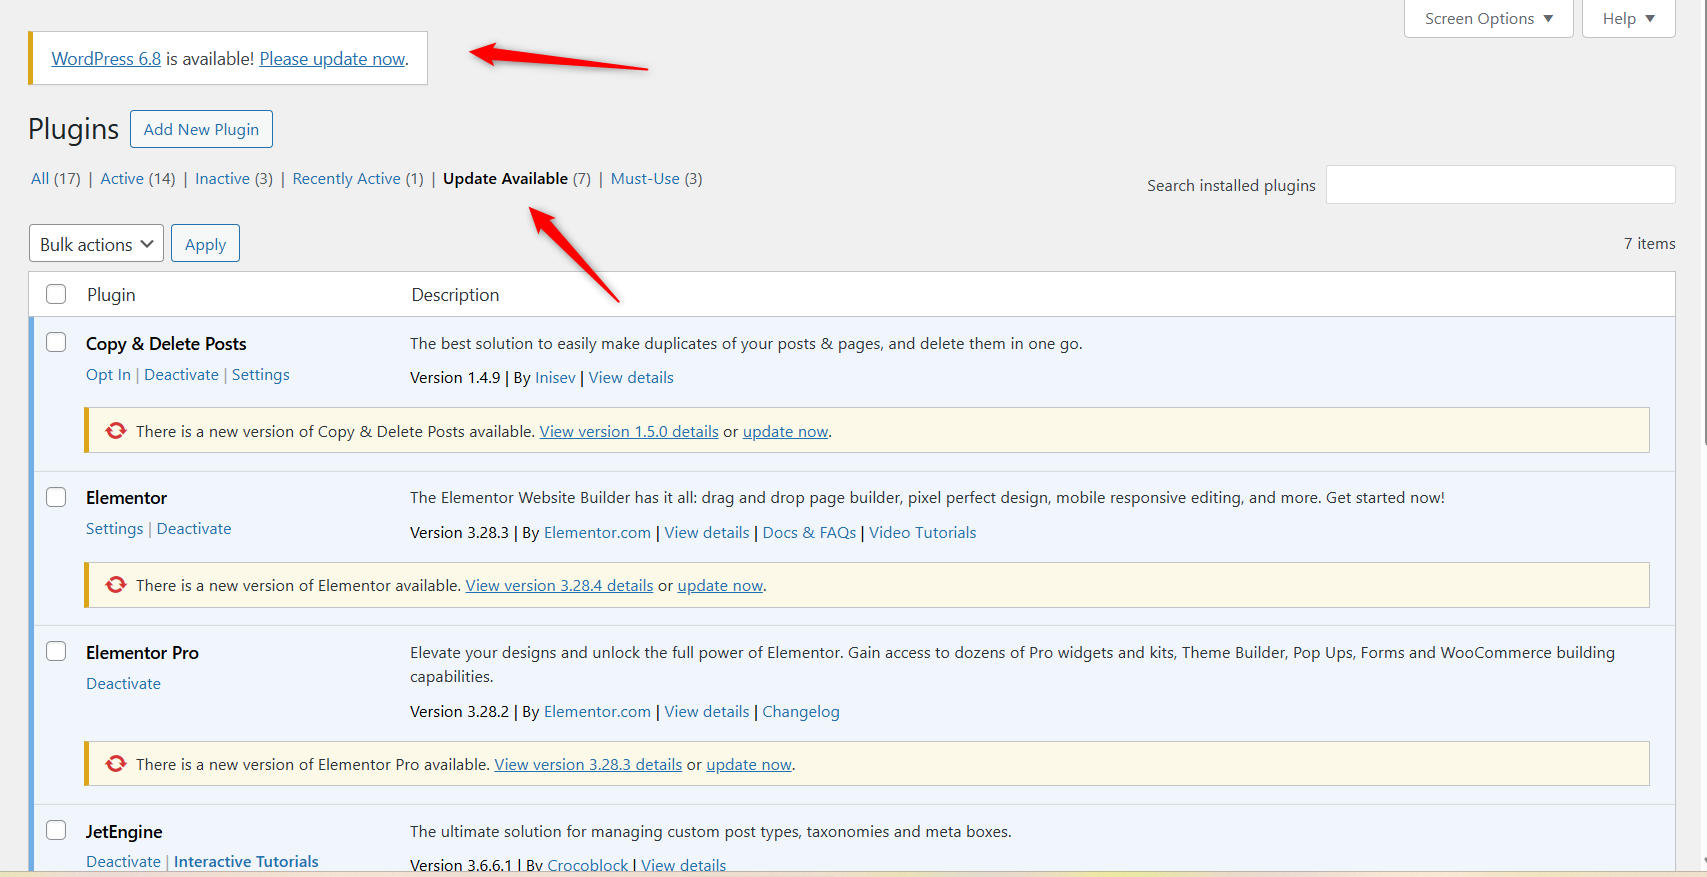View version 3.28.3 details
Viewport: 1707px width, 877px height.
pos(588,765)
